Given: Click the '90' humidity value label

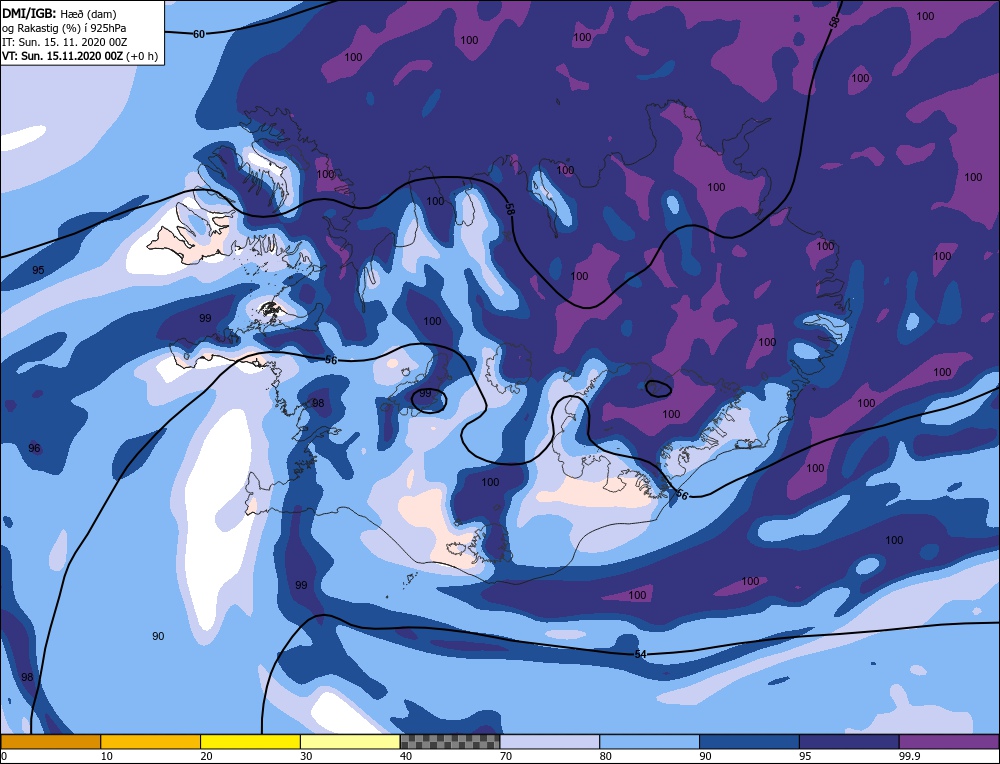Looking at the screenshot, I should 158,636.
